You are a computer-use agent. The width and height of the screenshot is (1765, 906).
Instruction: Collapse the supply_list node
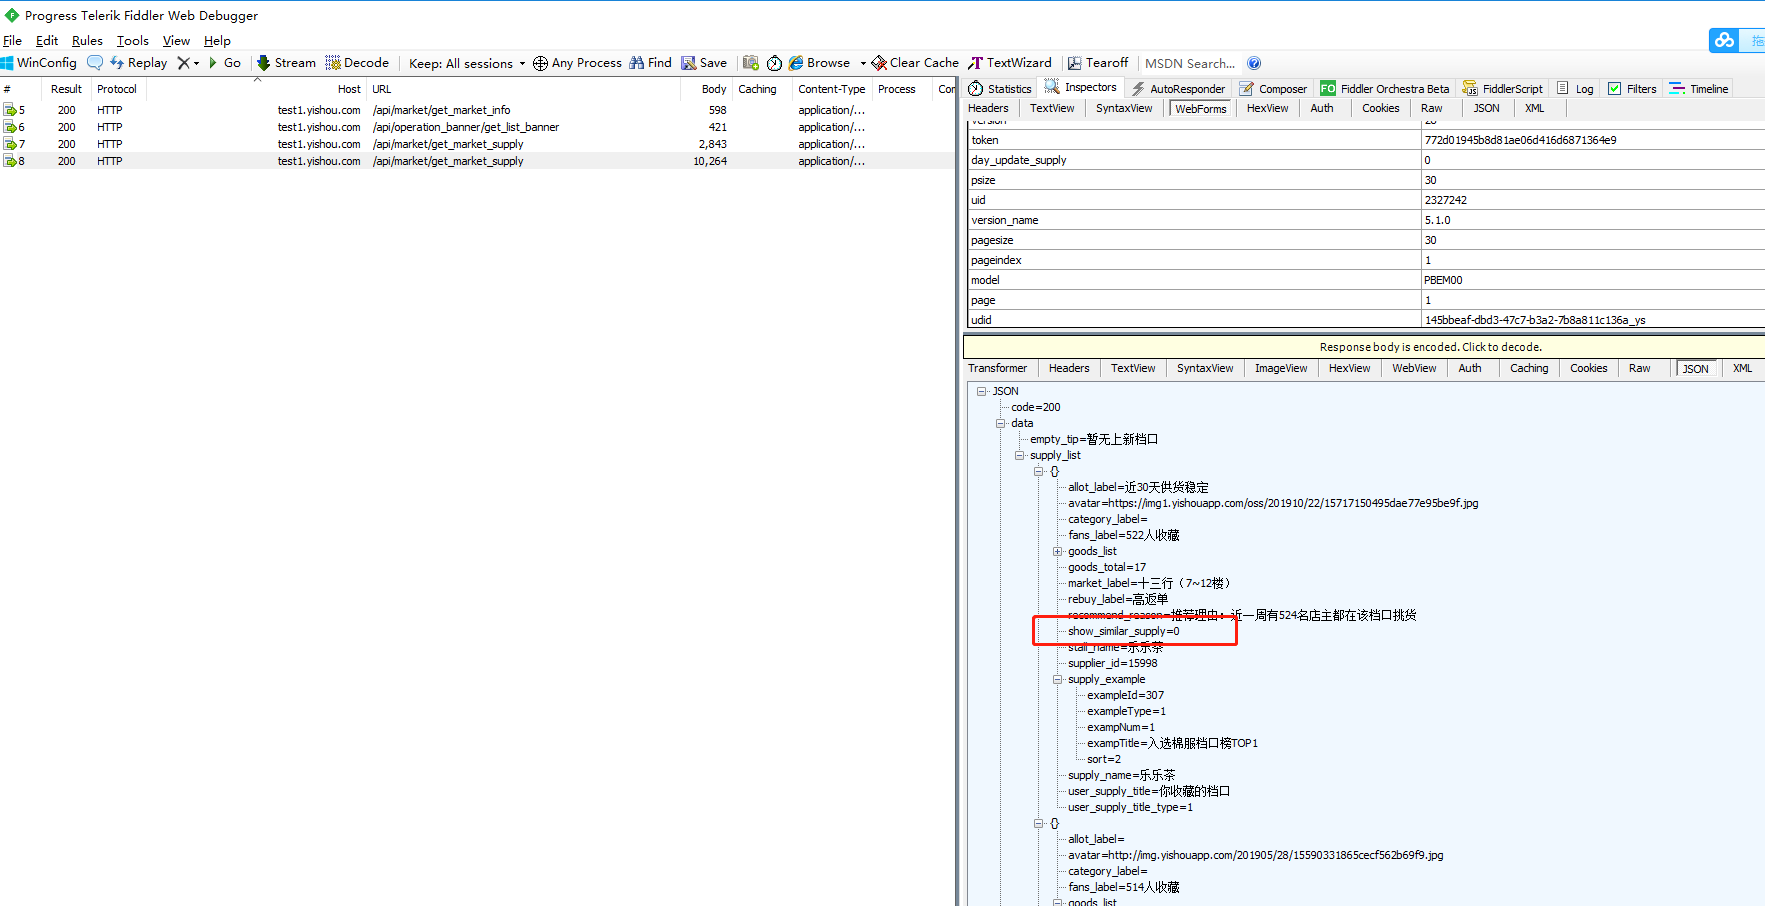(1020, 455)
